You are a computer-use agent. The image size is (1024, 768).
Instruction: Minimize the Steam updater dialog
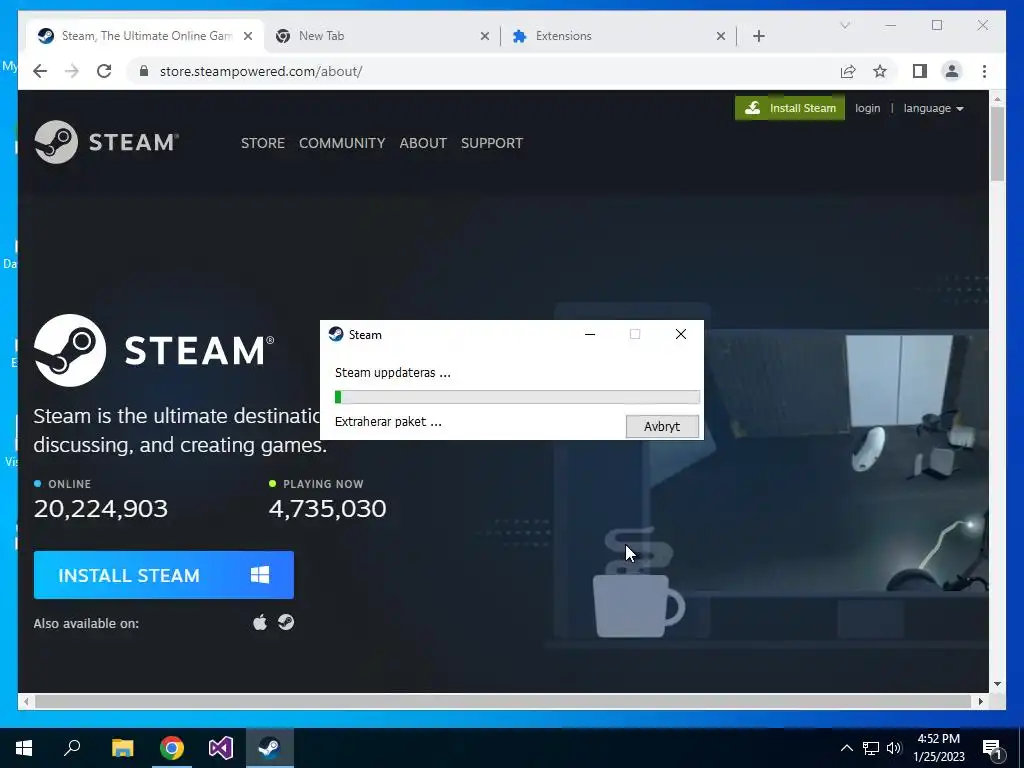(590, 334)
